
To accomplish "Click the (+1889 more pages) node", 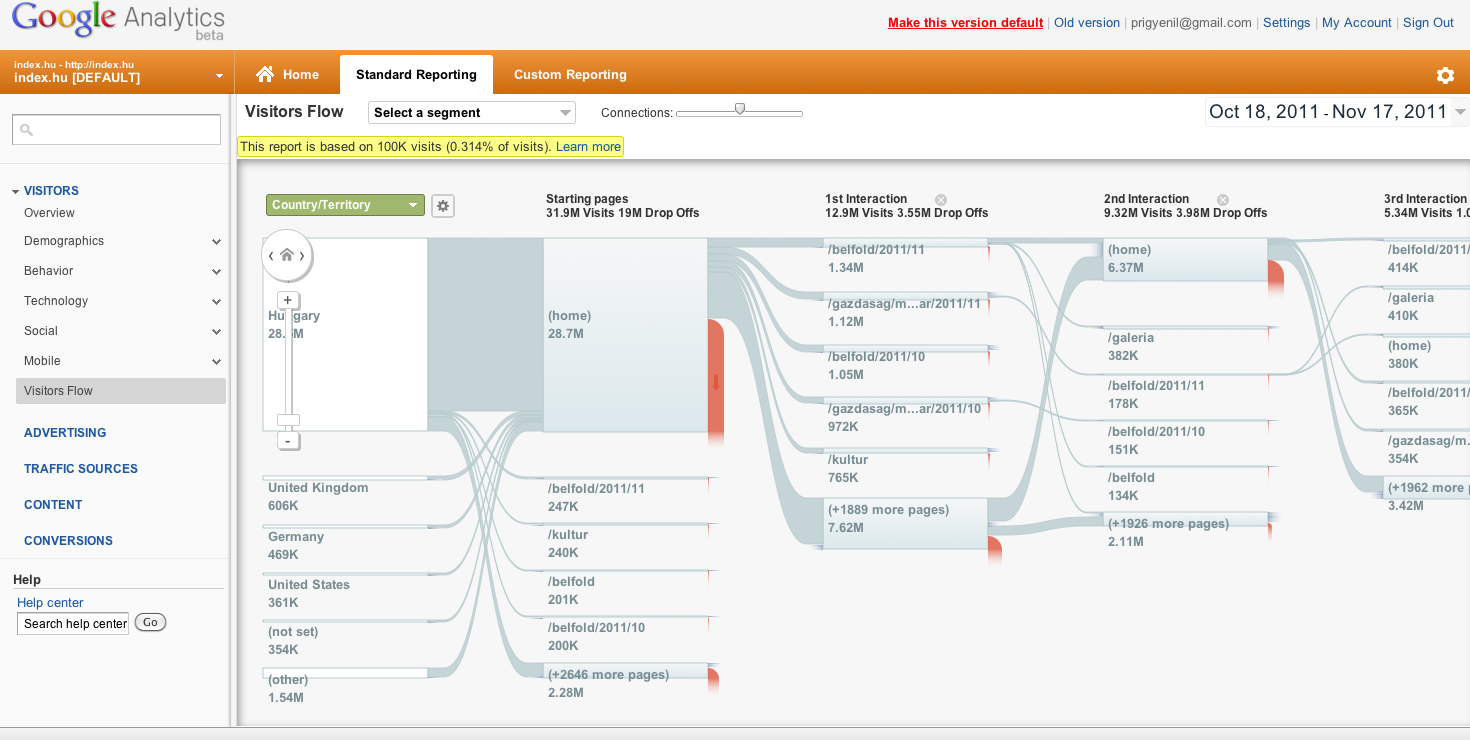I will [x=905, y=523].
